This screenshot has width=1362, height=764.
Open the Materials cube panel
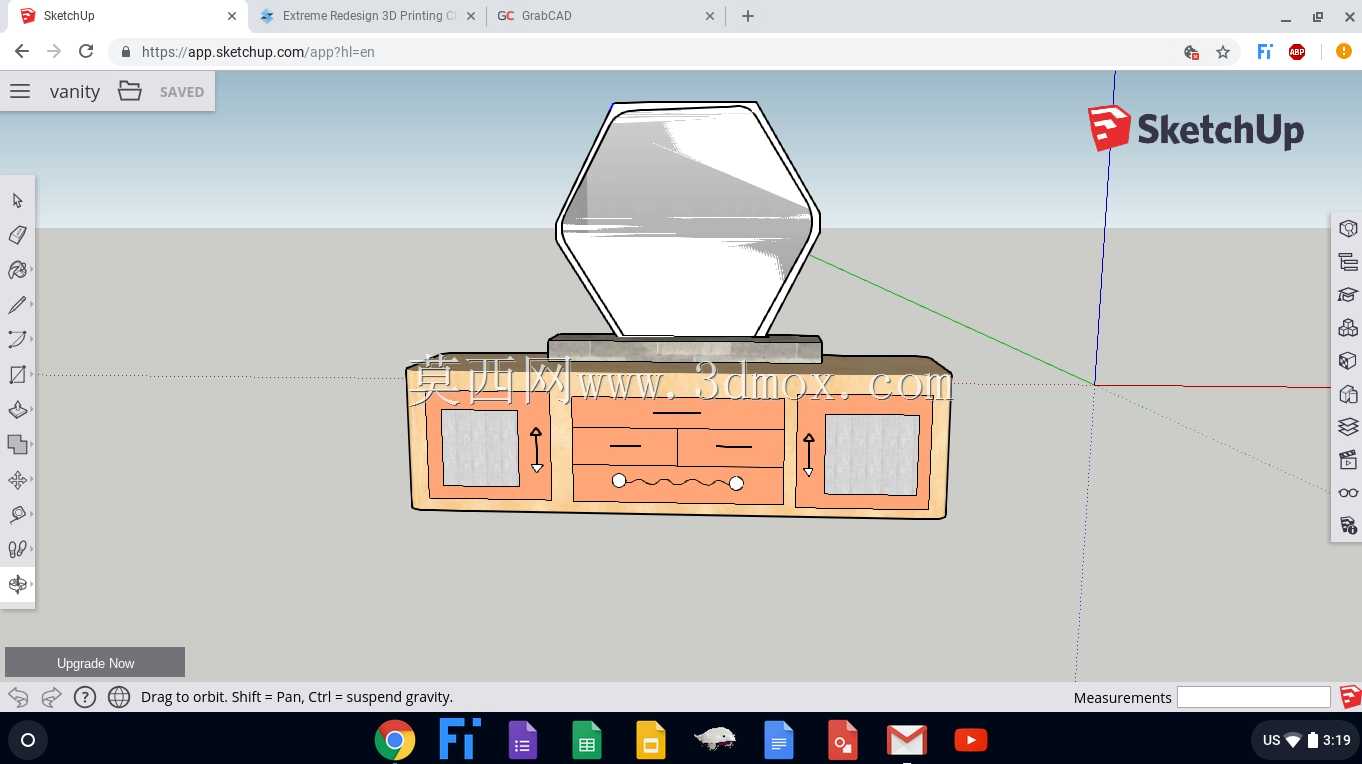[1347, 361]
